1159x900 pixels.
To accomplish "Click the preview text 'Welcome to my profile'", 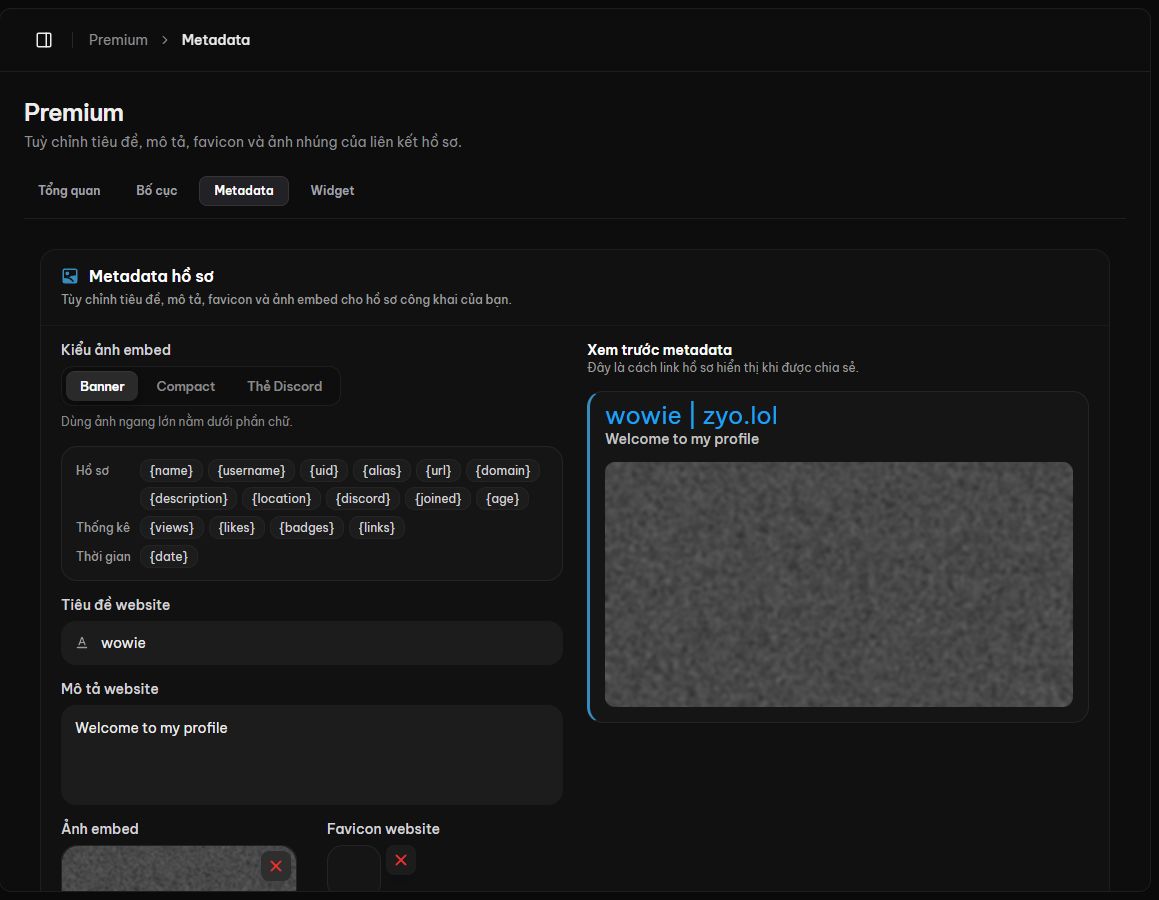I will [682, 439].
